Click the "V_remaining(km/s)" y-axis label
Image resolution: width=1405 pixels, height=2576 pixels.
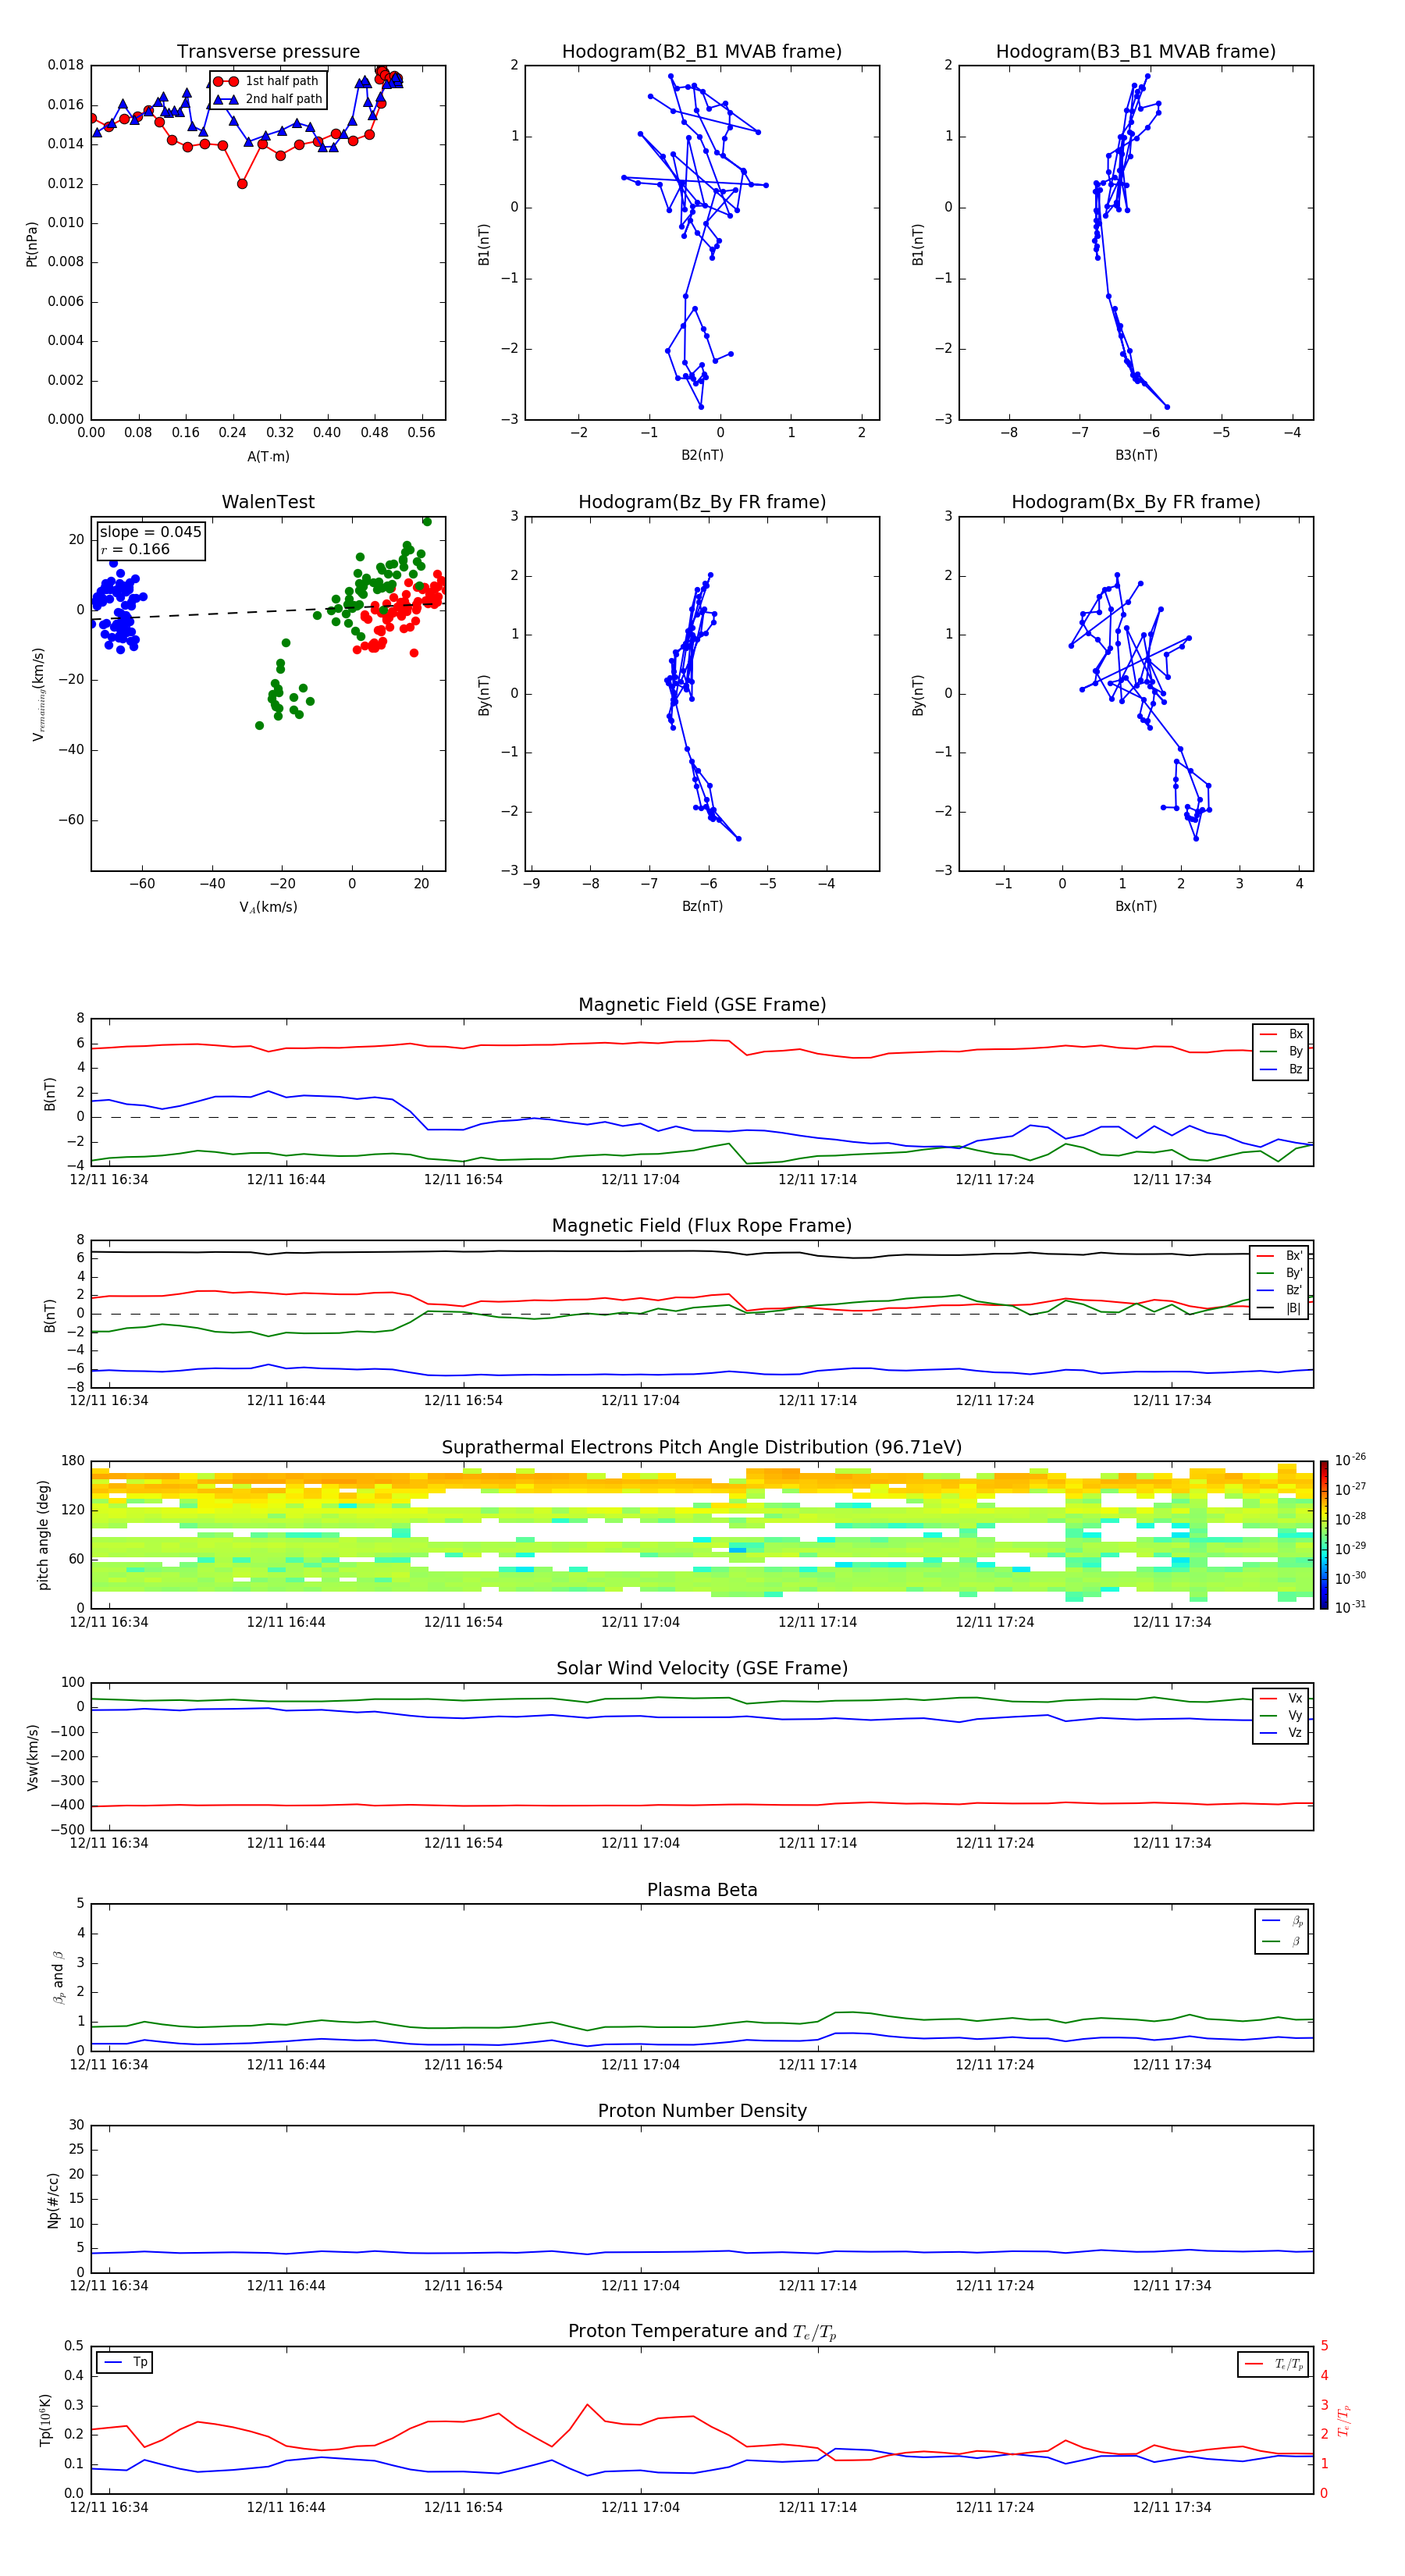coord(38,694)
